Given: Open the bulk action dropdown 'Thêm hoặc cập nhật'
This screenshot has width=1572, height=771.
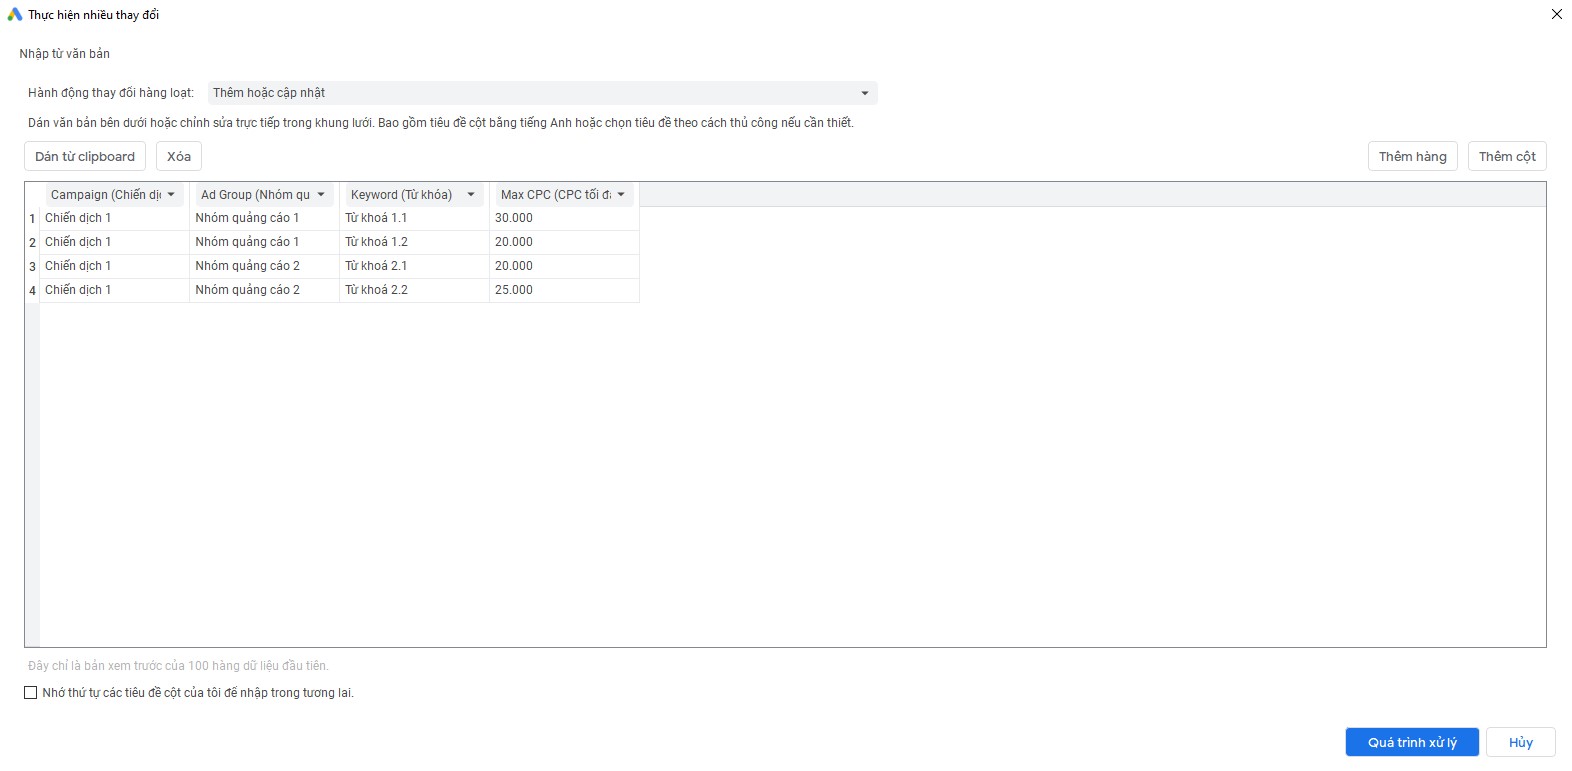Looking at the screenshot, I should tap(542, 93).
